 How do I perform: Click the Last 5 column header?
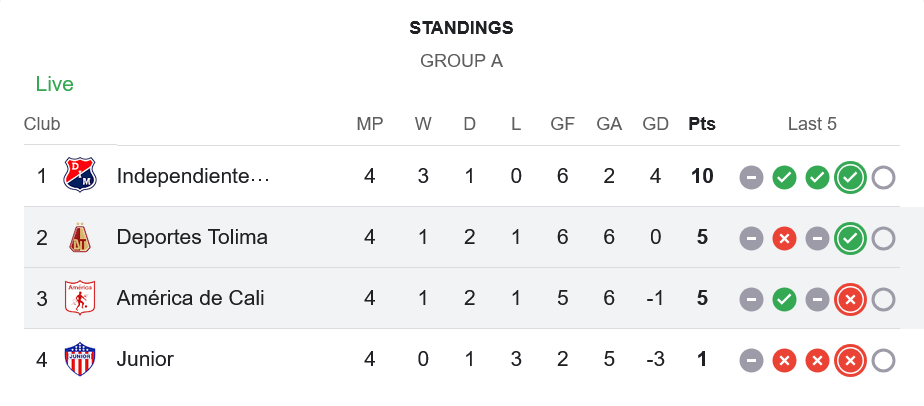pyautogui.click(x=812, y=124)
